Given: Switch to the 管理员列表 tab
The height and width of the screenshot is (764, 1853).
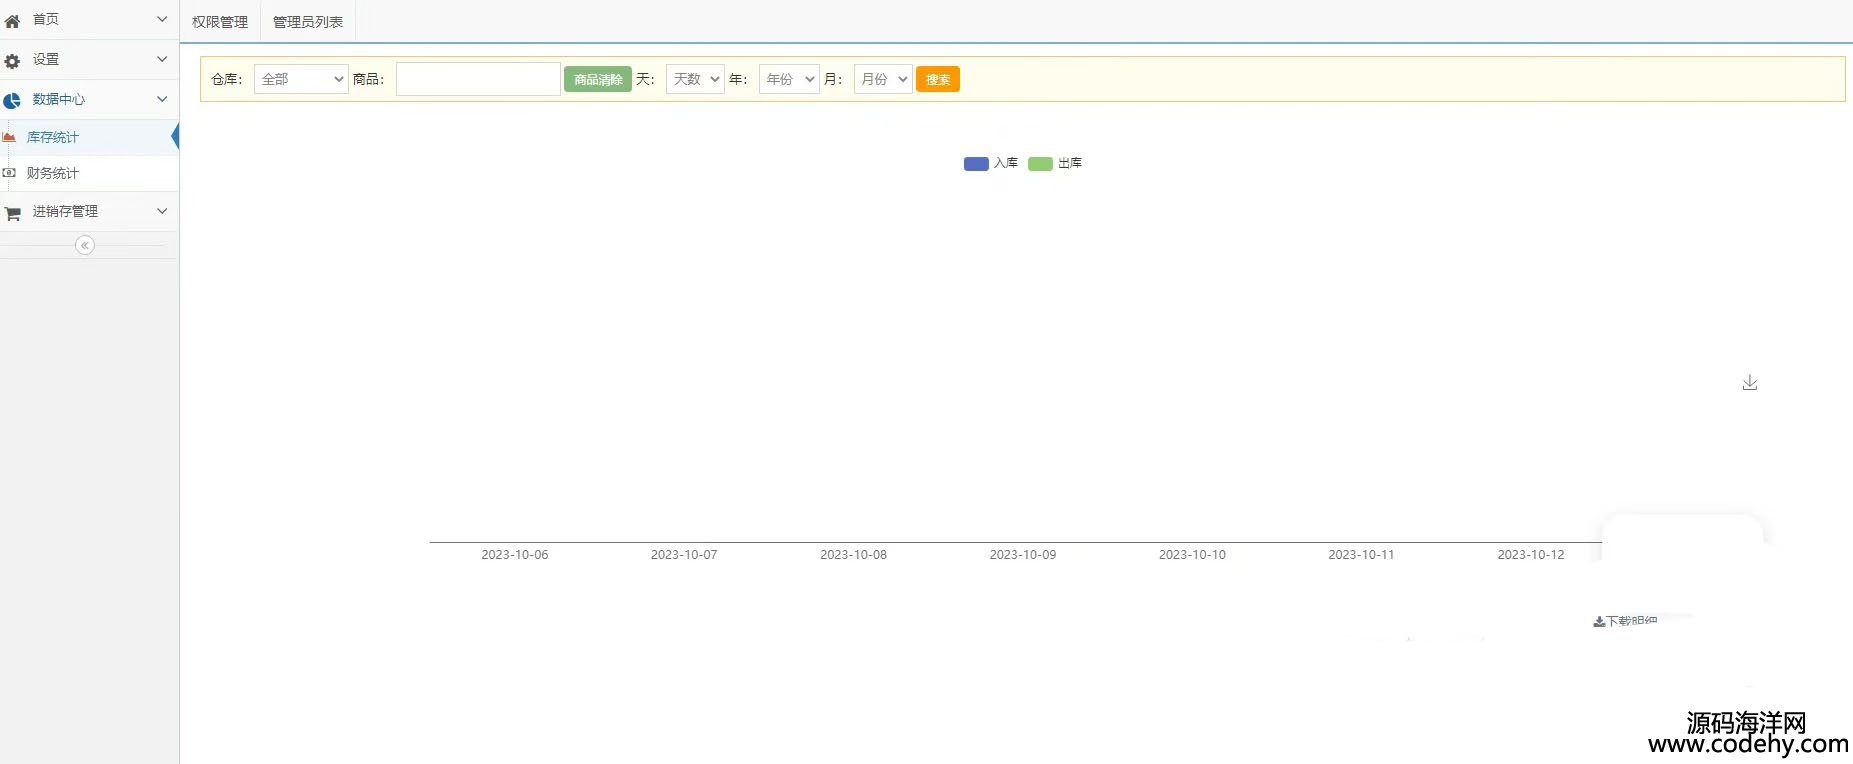Looking at the screenshot, I should (308, 22).
